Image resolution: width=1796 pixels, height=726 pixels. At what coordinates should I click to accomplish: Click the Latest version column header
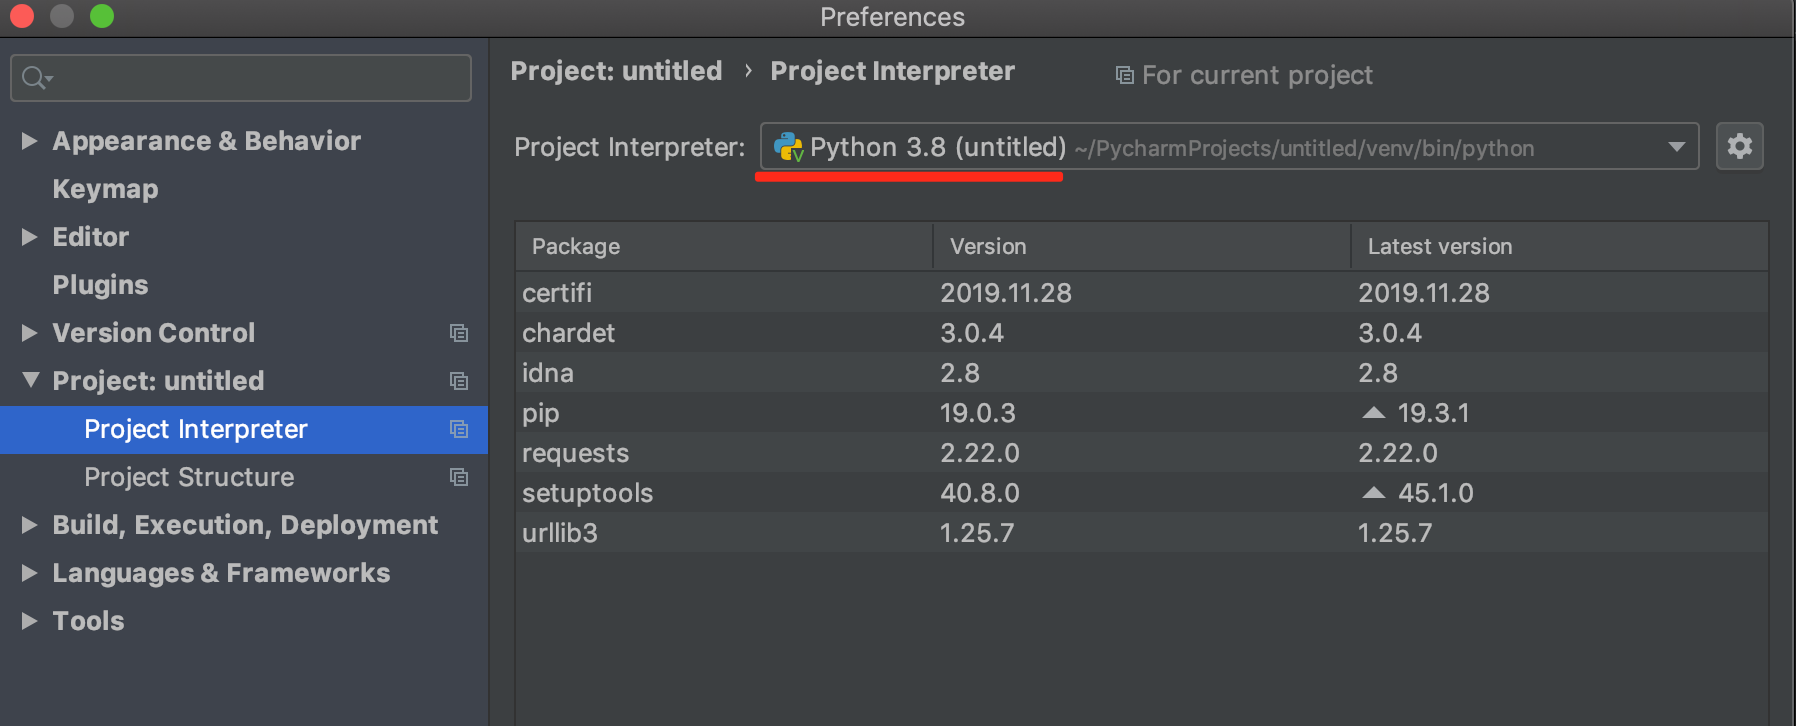(x=1559, y=246)
